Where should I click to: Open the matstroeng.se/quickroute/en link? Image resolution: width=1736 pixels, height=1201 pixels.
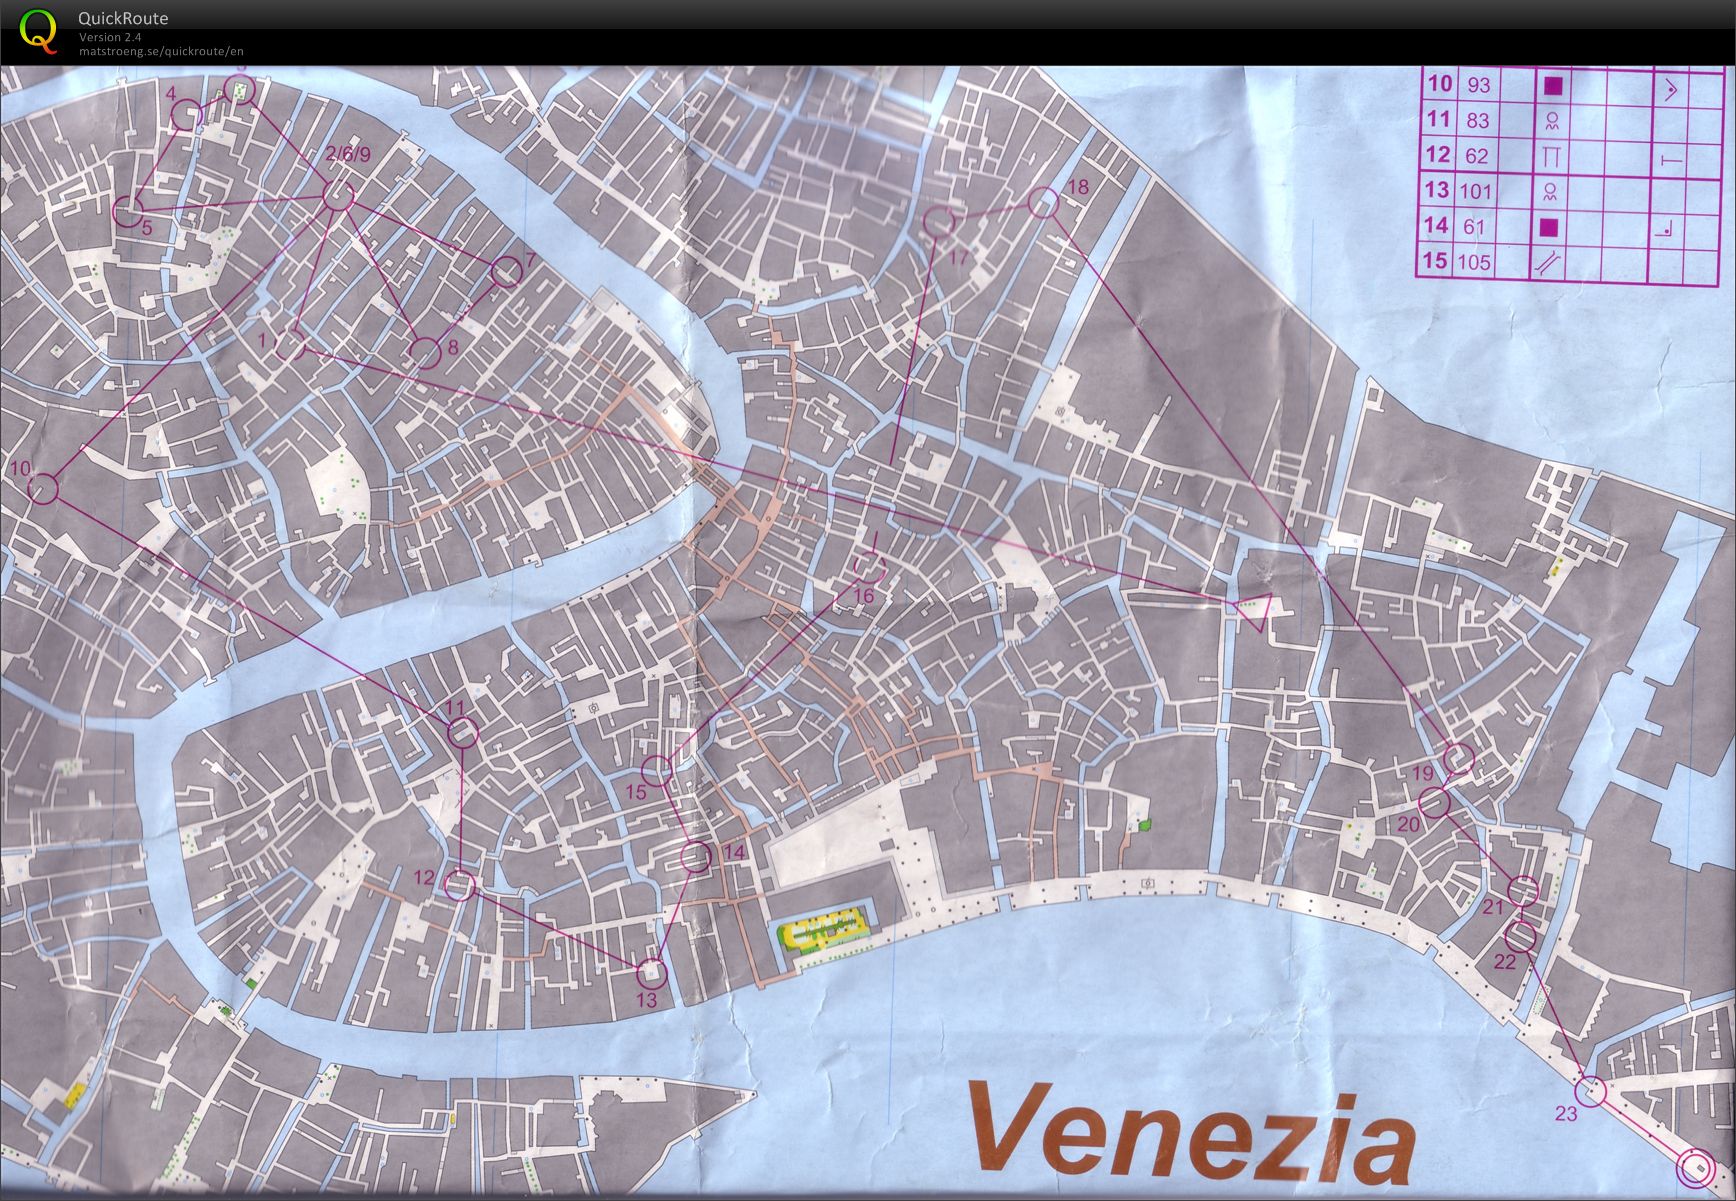[x=161, y=52]
